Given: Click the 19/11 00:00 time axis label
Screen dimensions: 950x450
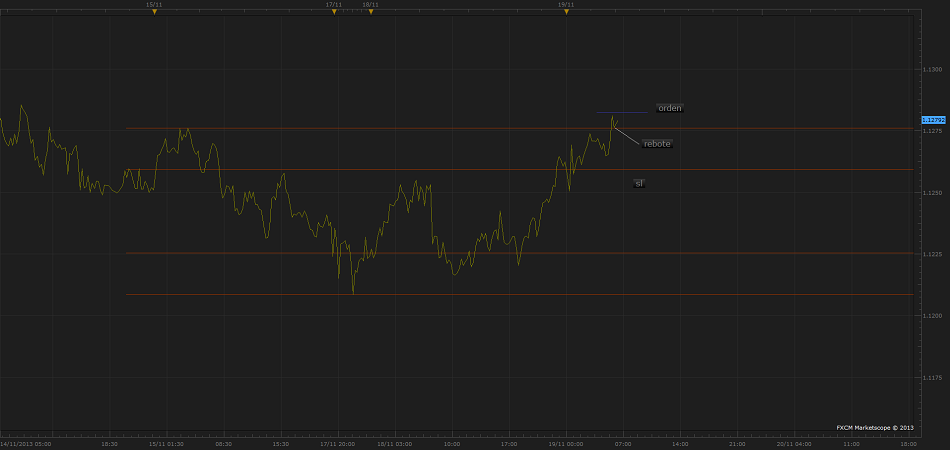Looking at the screenshot, I should coord(566,443).
